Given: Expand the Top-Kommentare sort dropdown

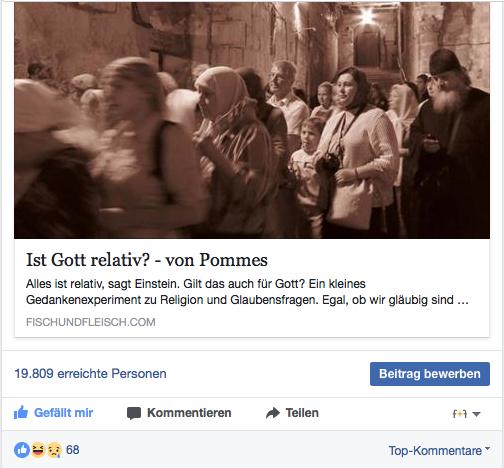Looking at the screenshot, I should click(439, 451).
